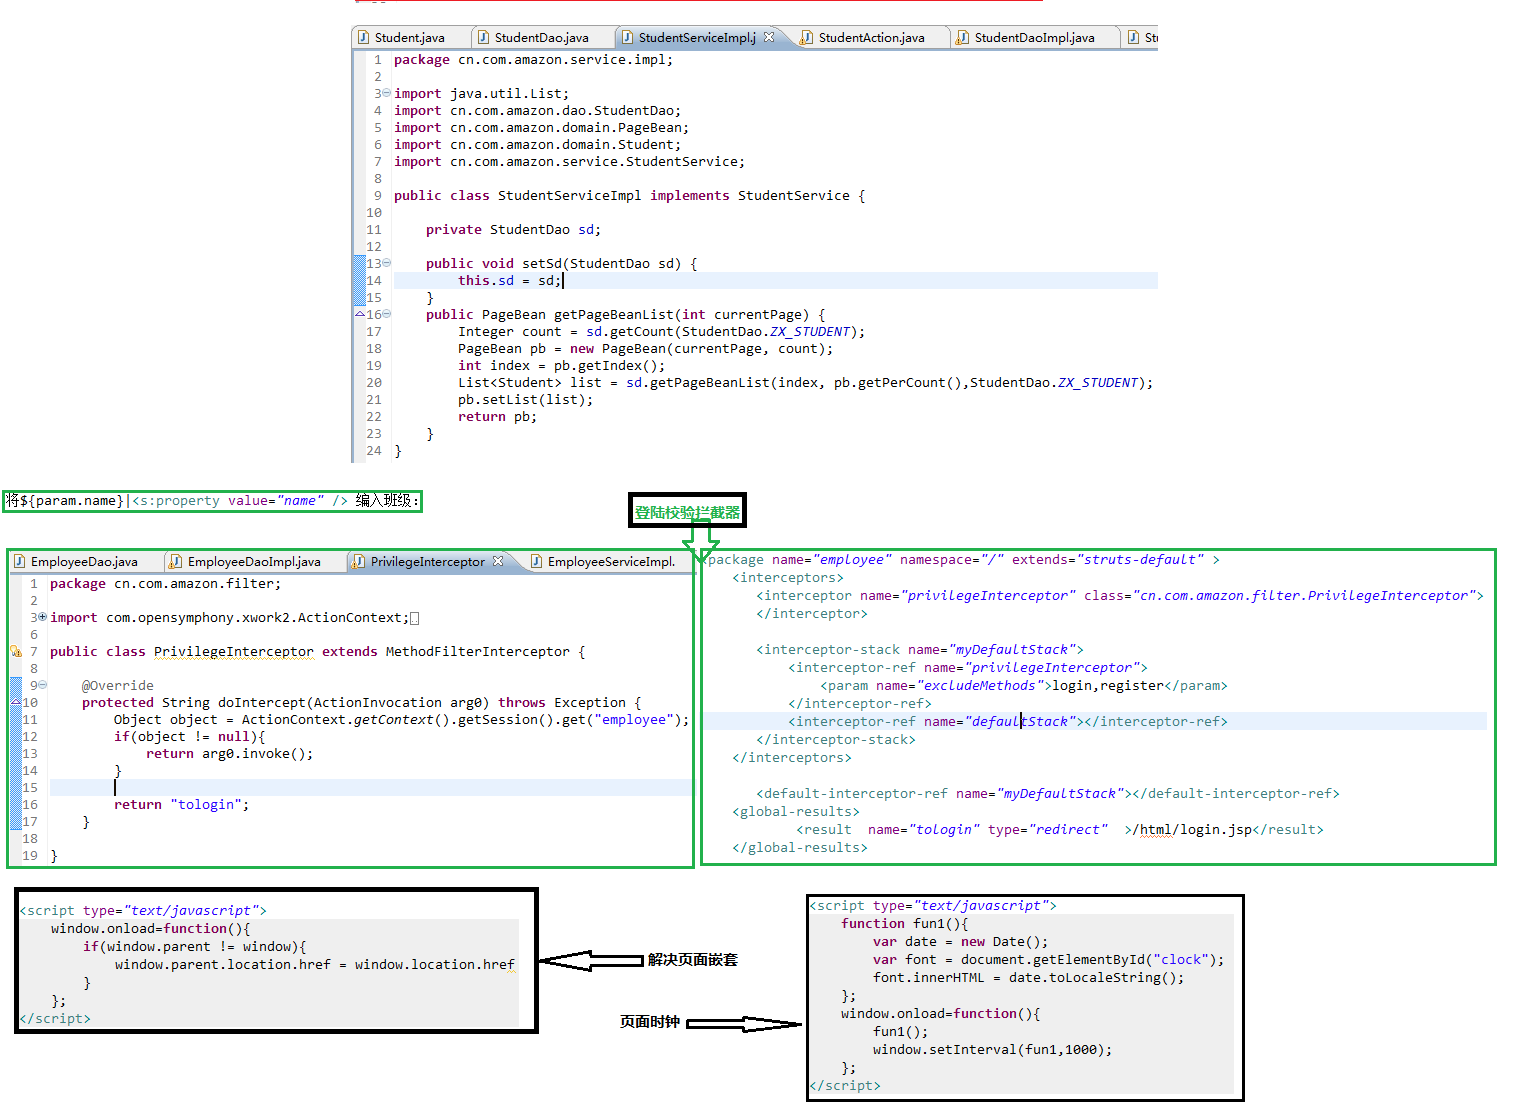Click 'import cn.com.amazon.domain.PageBean;' line
The width and height of the screenshot is (1529, 1115).
click(541, 127)
